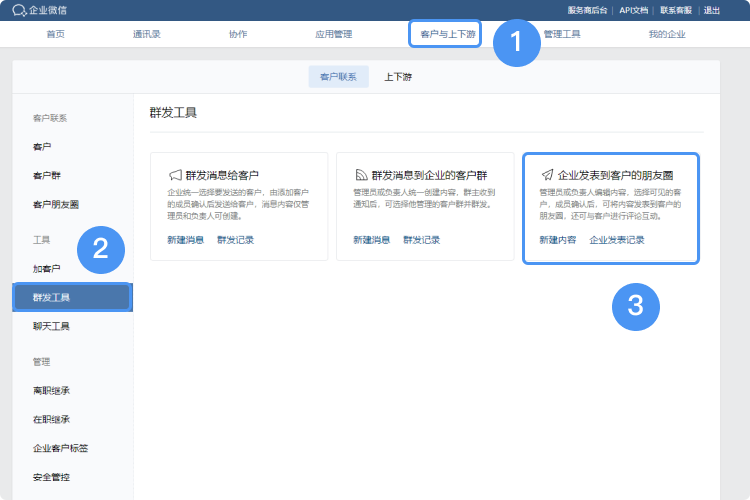750x500 pixels.
Task: Open the 企业发表记录 link
Action: (617, 240)
